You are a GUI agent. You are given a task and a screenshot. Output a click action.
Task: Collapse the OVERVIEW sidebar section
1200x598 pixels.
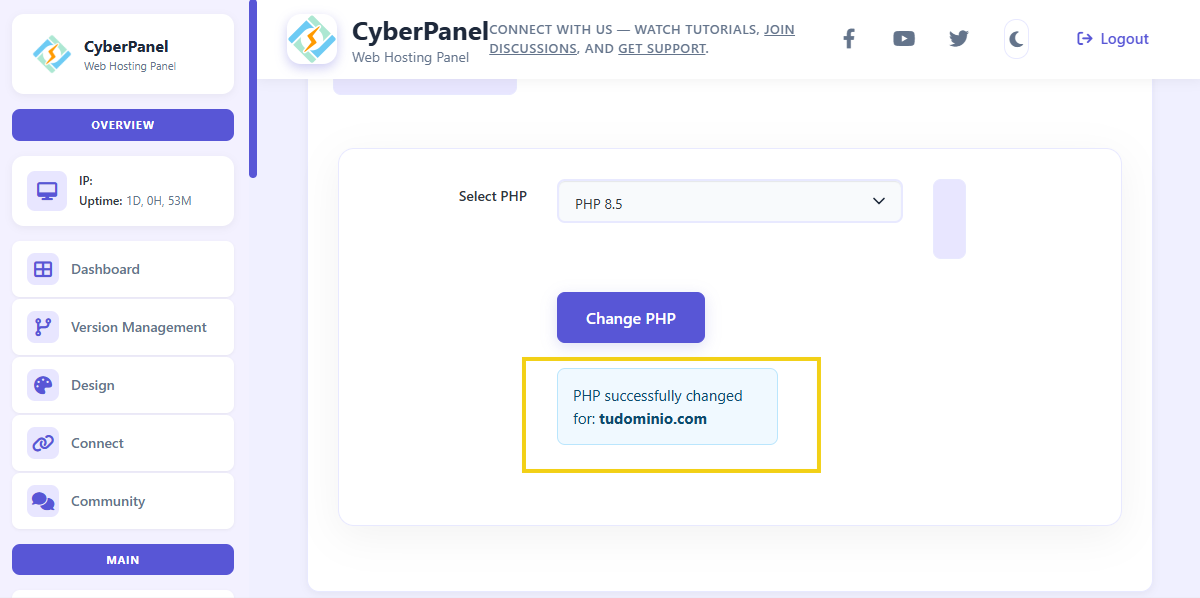click(123, 125)
